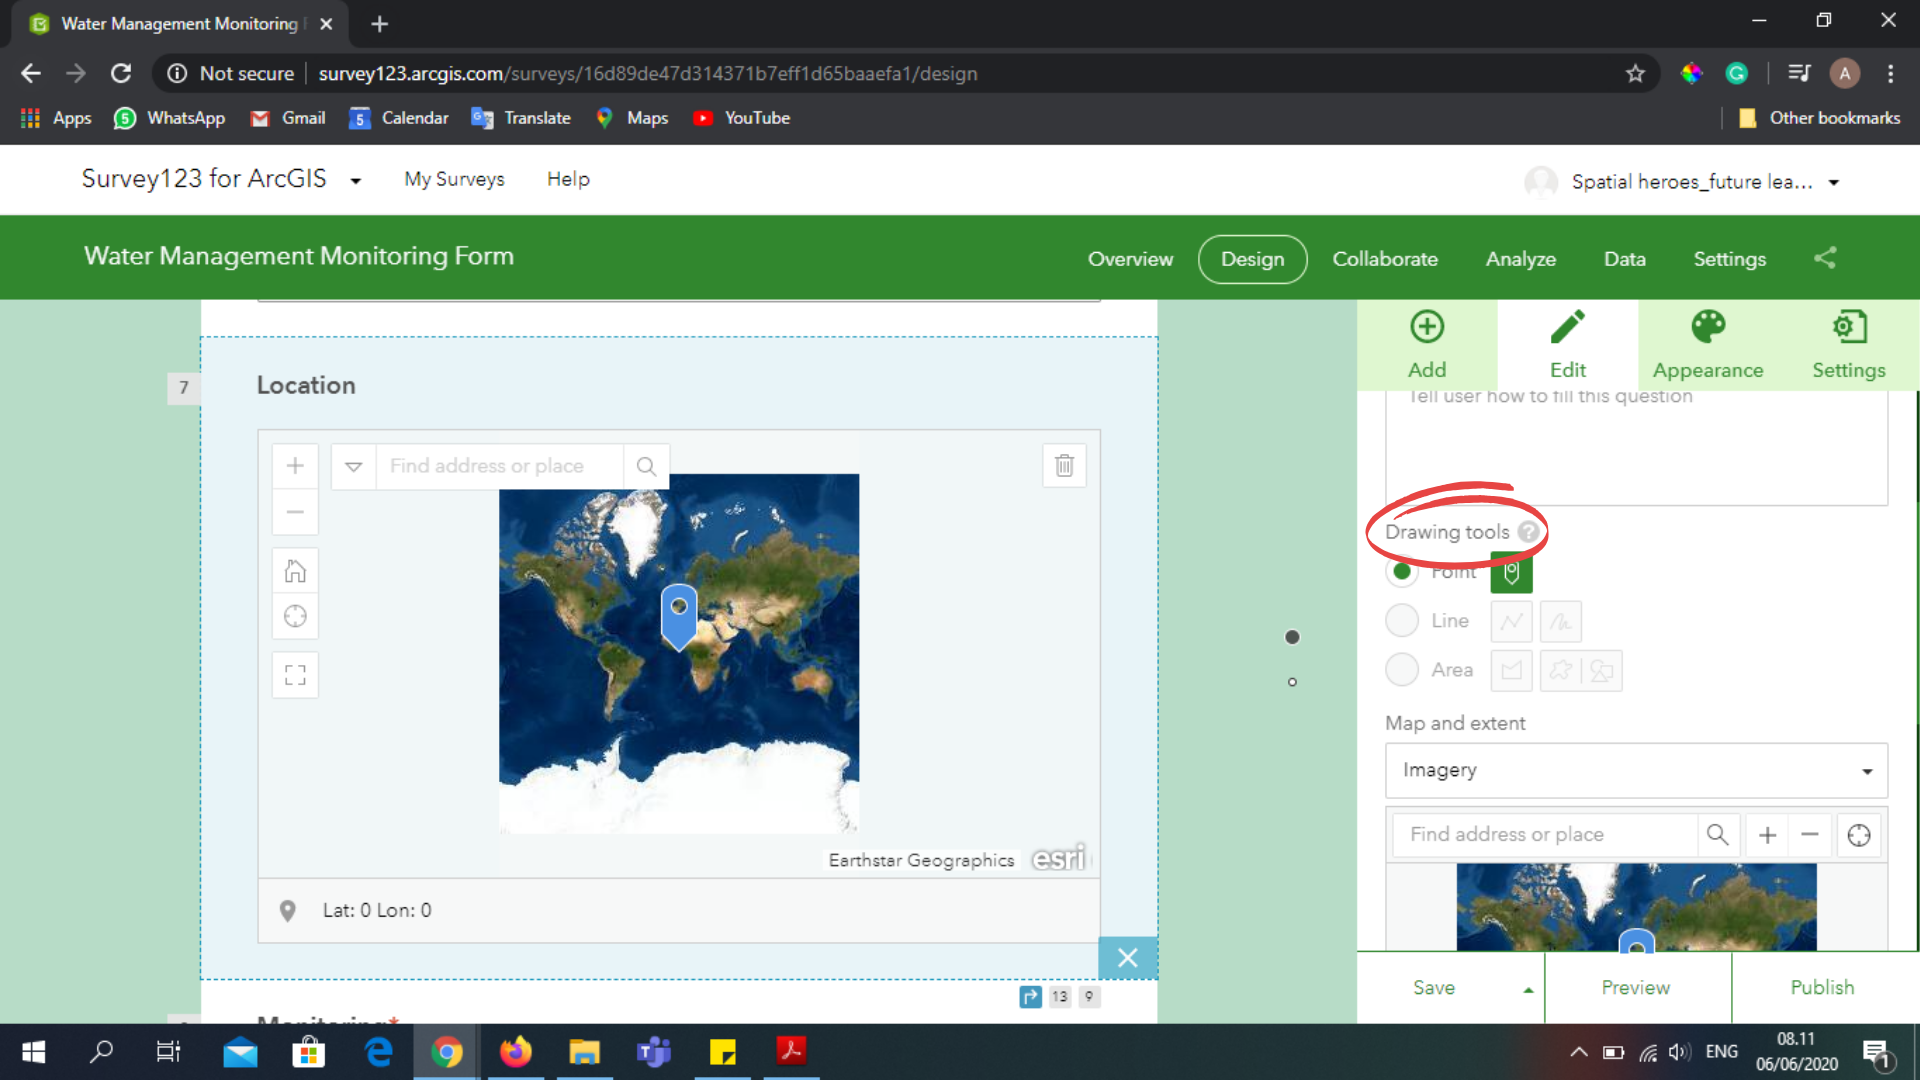
Task: Click the search magnifier in the Location map
Action: [x=646, y=466]
